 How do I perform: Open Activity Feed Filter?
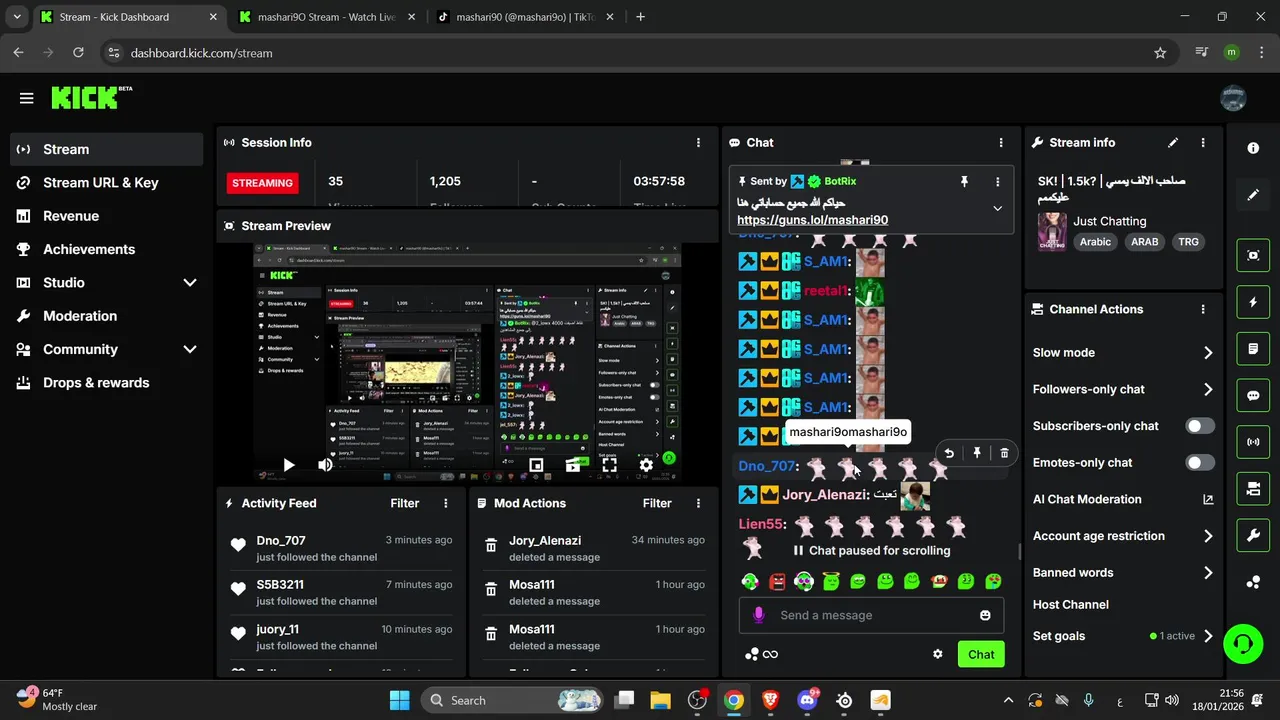point(405,503)
